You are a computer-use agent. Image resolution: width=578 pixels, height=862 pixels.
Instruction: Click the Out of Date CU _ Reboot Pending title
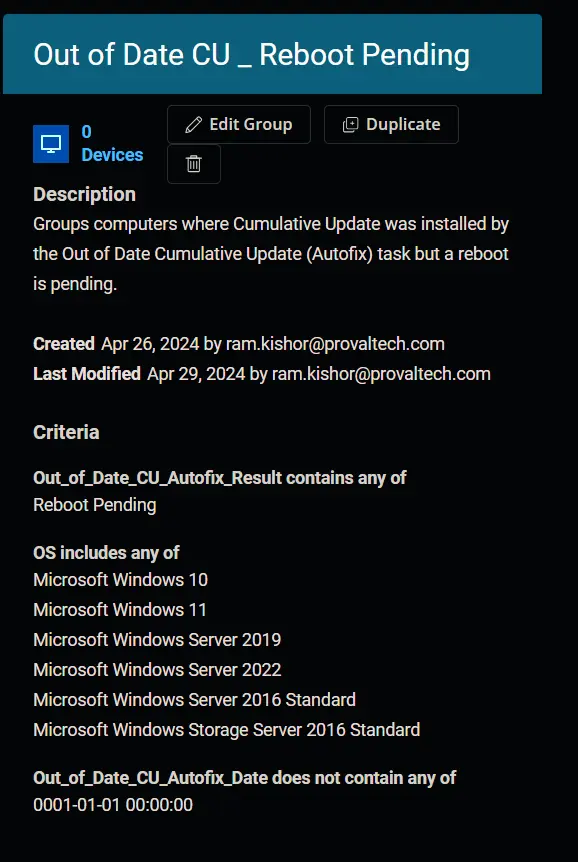251,54
